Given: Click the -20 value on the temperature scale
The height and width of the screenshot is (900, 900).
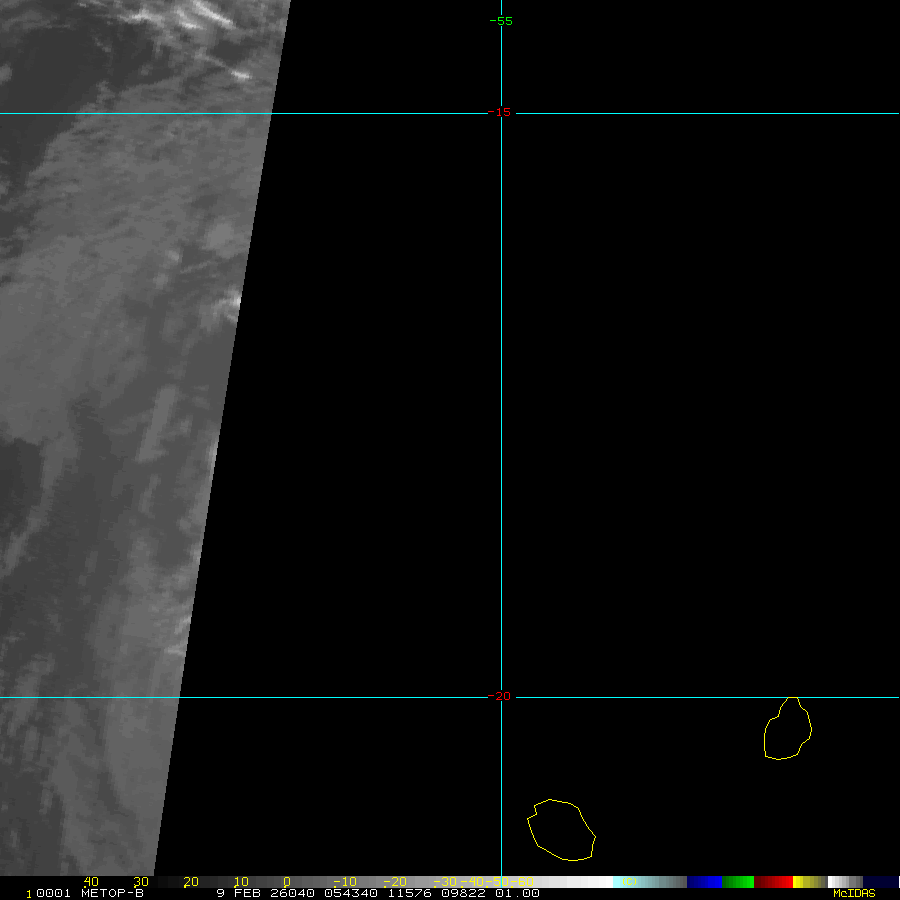Looking at the screenshot, I should click(x=394, y=882).
